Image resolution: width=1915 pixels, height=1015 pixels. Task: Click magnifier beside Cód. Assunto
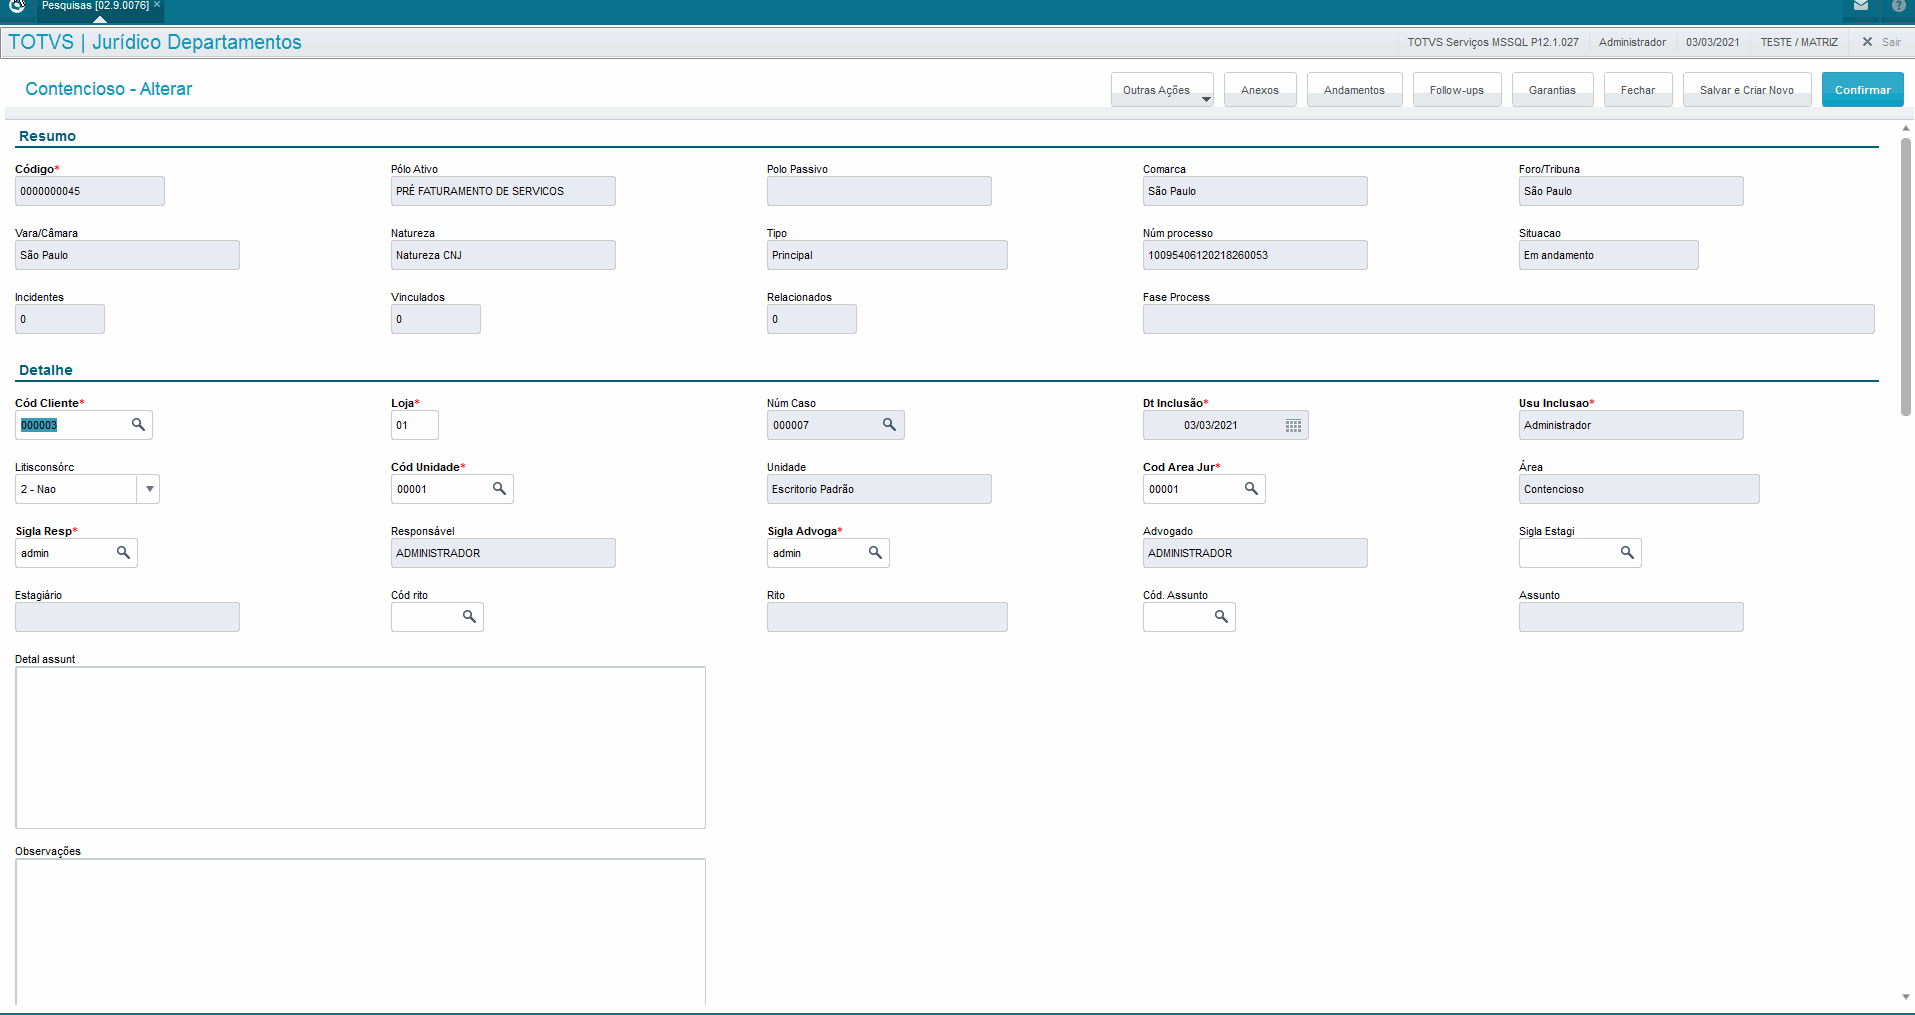click(x=1222, y=617)
